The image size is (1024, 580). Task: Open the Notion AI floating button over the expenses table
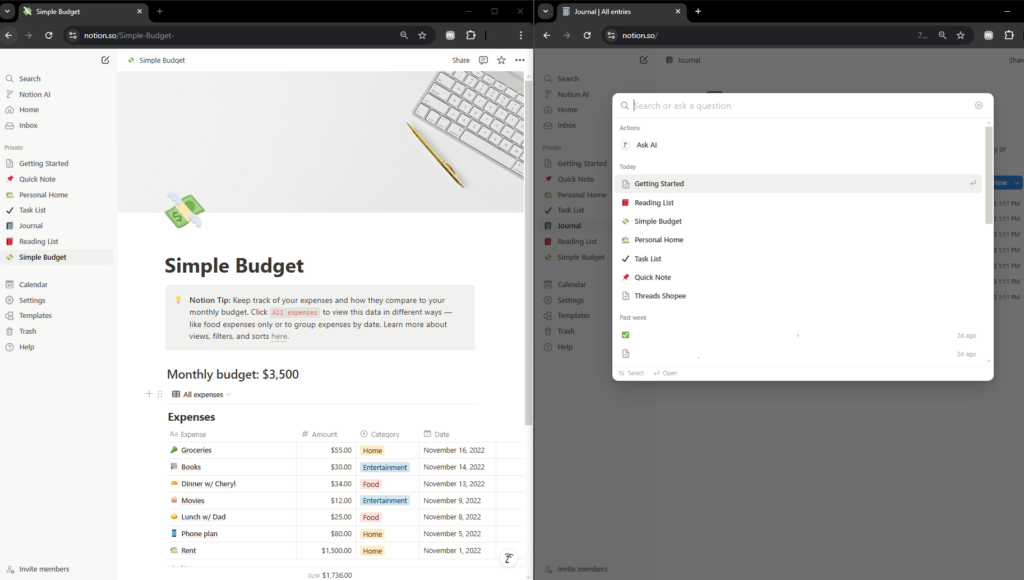click(x=508, y=558)
